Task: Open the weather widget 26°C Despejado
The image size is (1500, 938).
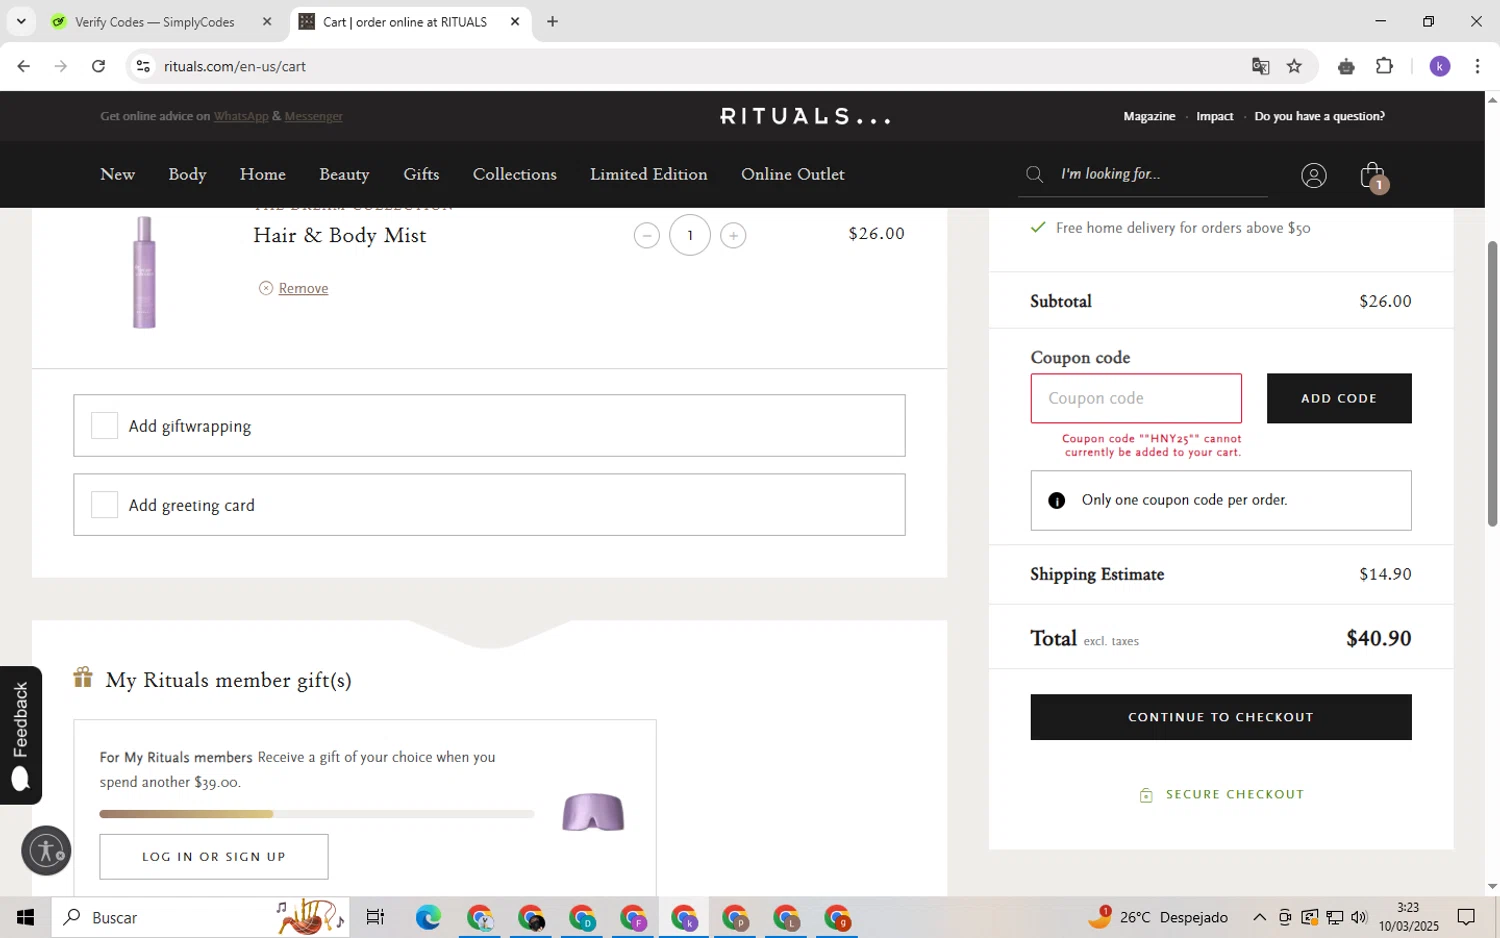Action: pyautogui.click(x=1160, y=917)
